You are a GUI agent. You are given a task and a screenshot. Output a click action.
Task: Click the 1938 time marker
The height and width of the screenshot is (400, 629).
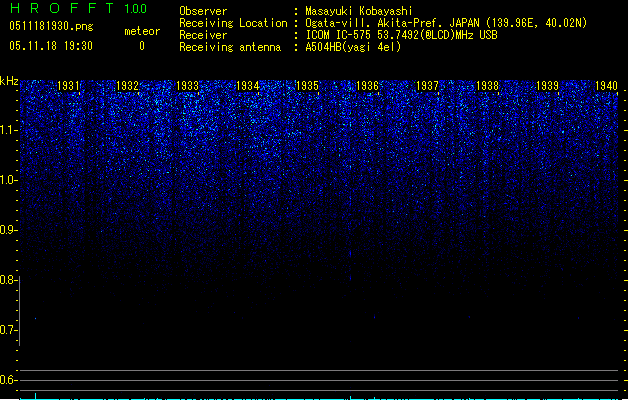(487, 86)
